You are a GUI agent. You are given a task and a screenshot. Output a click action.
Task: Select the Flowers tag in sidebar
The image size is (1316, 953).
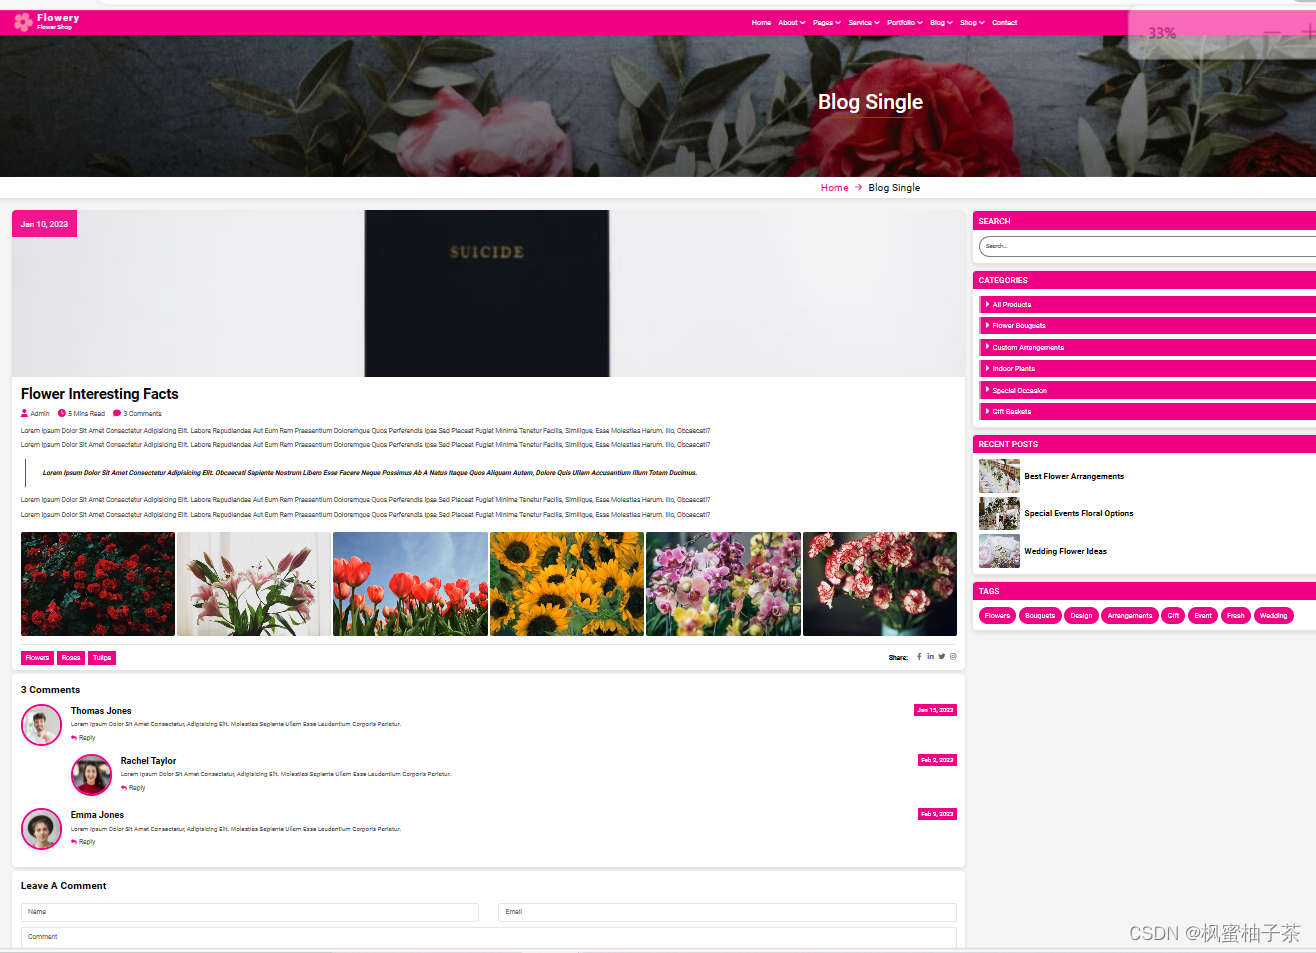coord(997,616)
